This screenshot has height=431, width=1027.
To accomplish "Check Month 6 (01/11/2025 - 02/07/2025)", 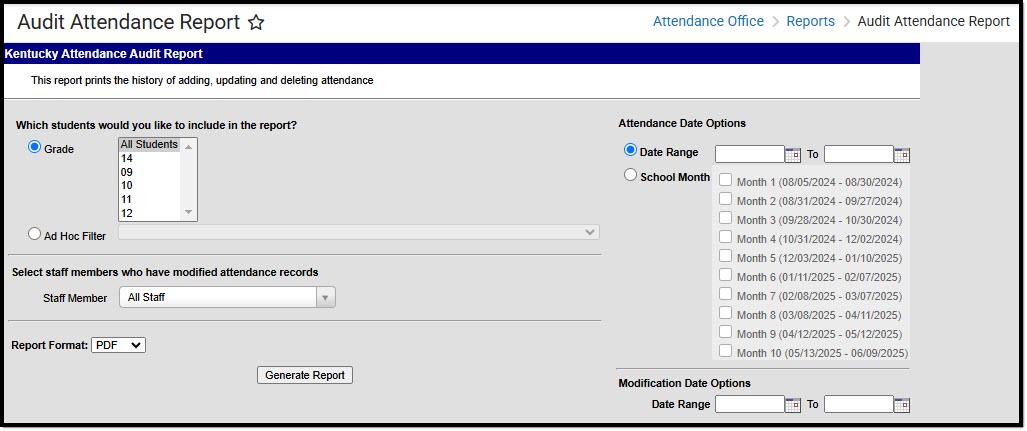I will click(x=726, y=275).
